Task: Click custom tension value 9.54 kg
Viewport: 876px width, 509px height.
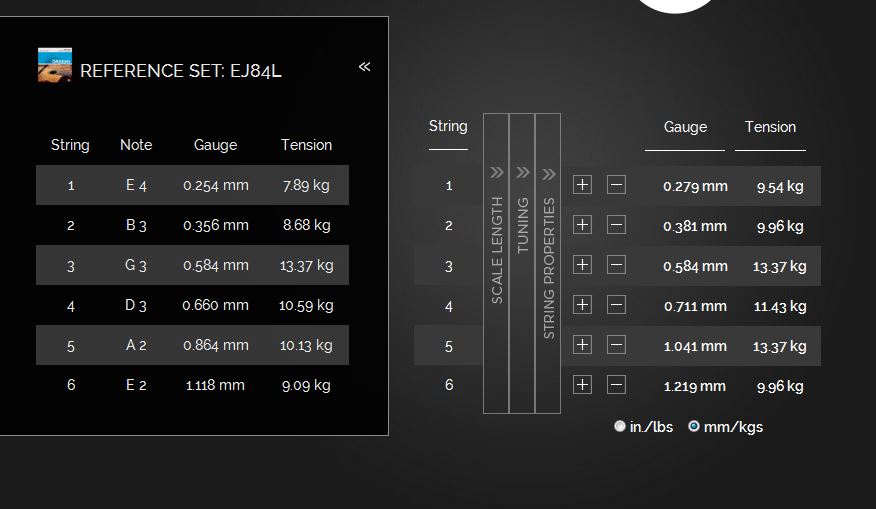Action: click(780, 187)
